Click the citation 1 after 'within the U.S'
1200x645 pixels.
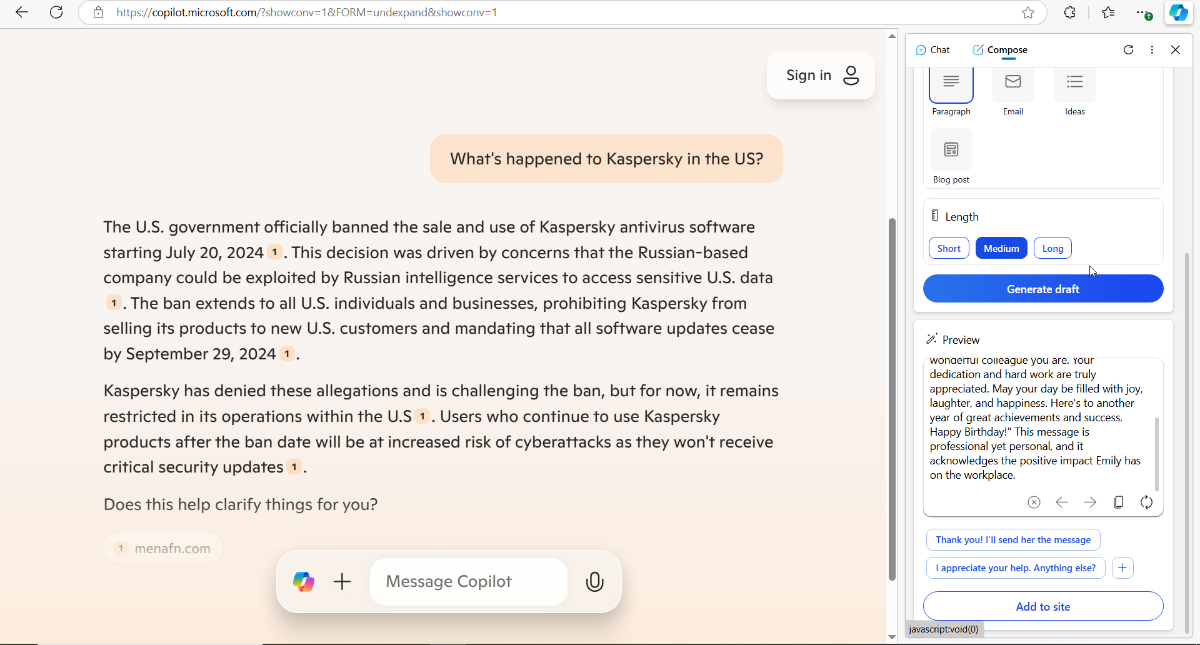[x=424, y=416]
